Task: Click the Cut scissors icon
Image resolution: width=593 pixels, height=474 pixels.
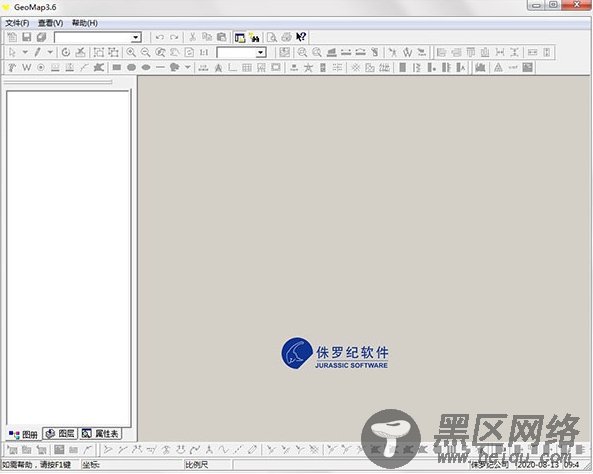Action: tap(192, 37)
